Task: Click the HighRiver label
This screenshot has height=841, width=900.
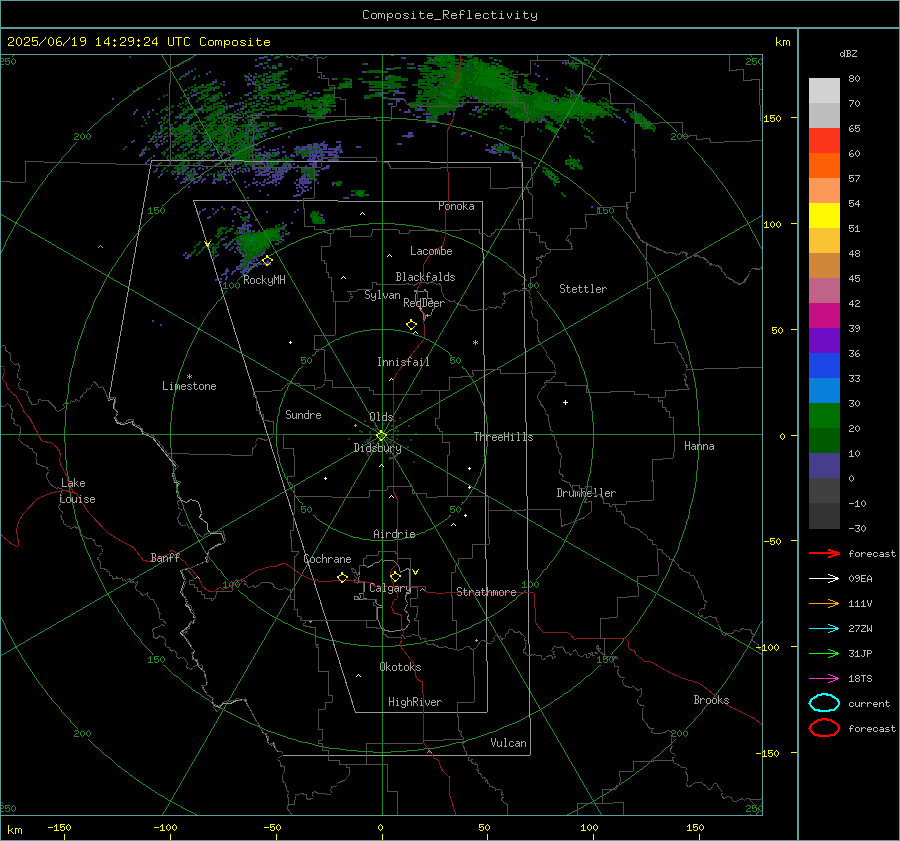Action: tap(415, 702)
